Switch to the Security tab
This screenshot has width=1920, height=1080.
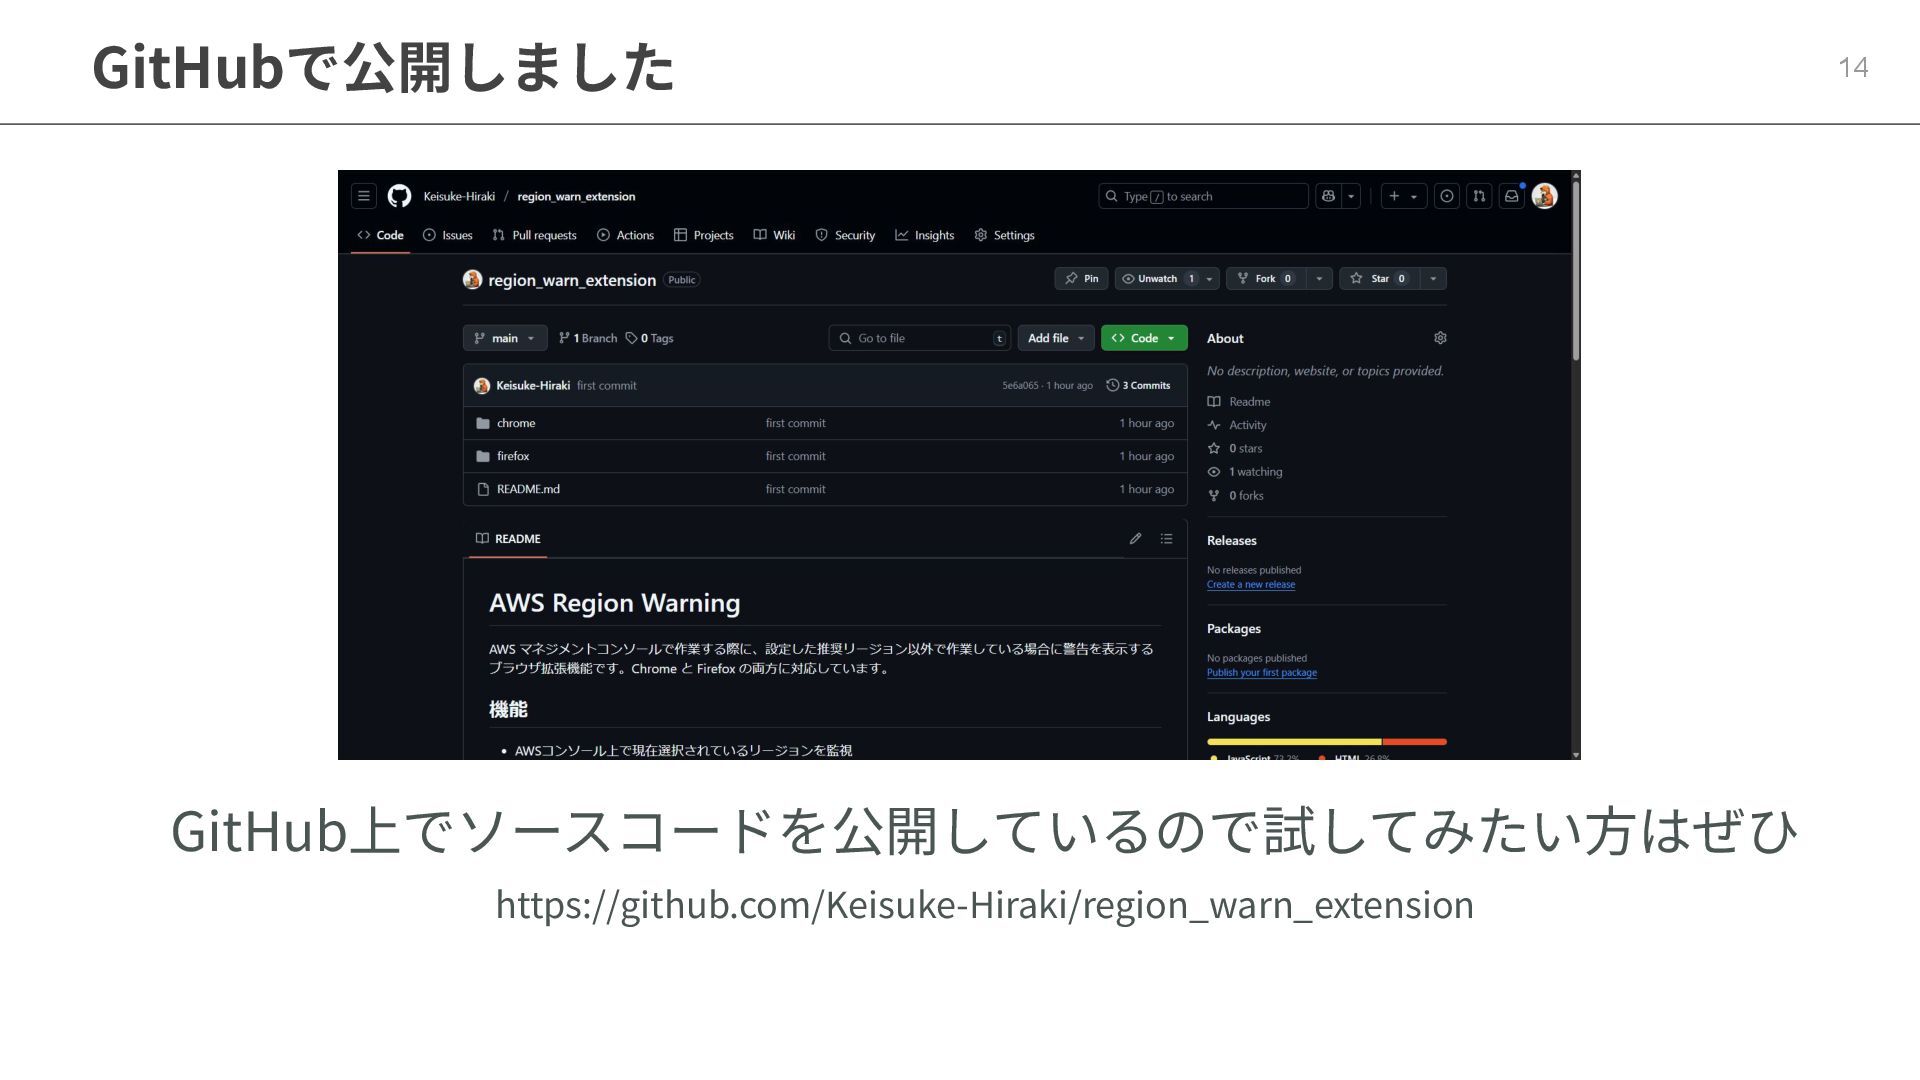(845, 235)
